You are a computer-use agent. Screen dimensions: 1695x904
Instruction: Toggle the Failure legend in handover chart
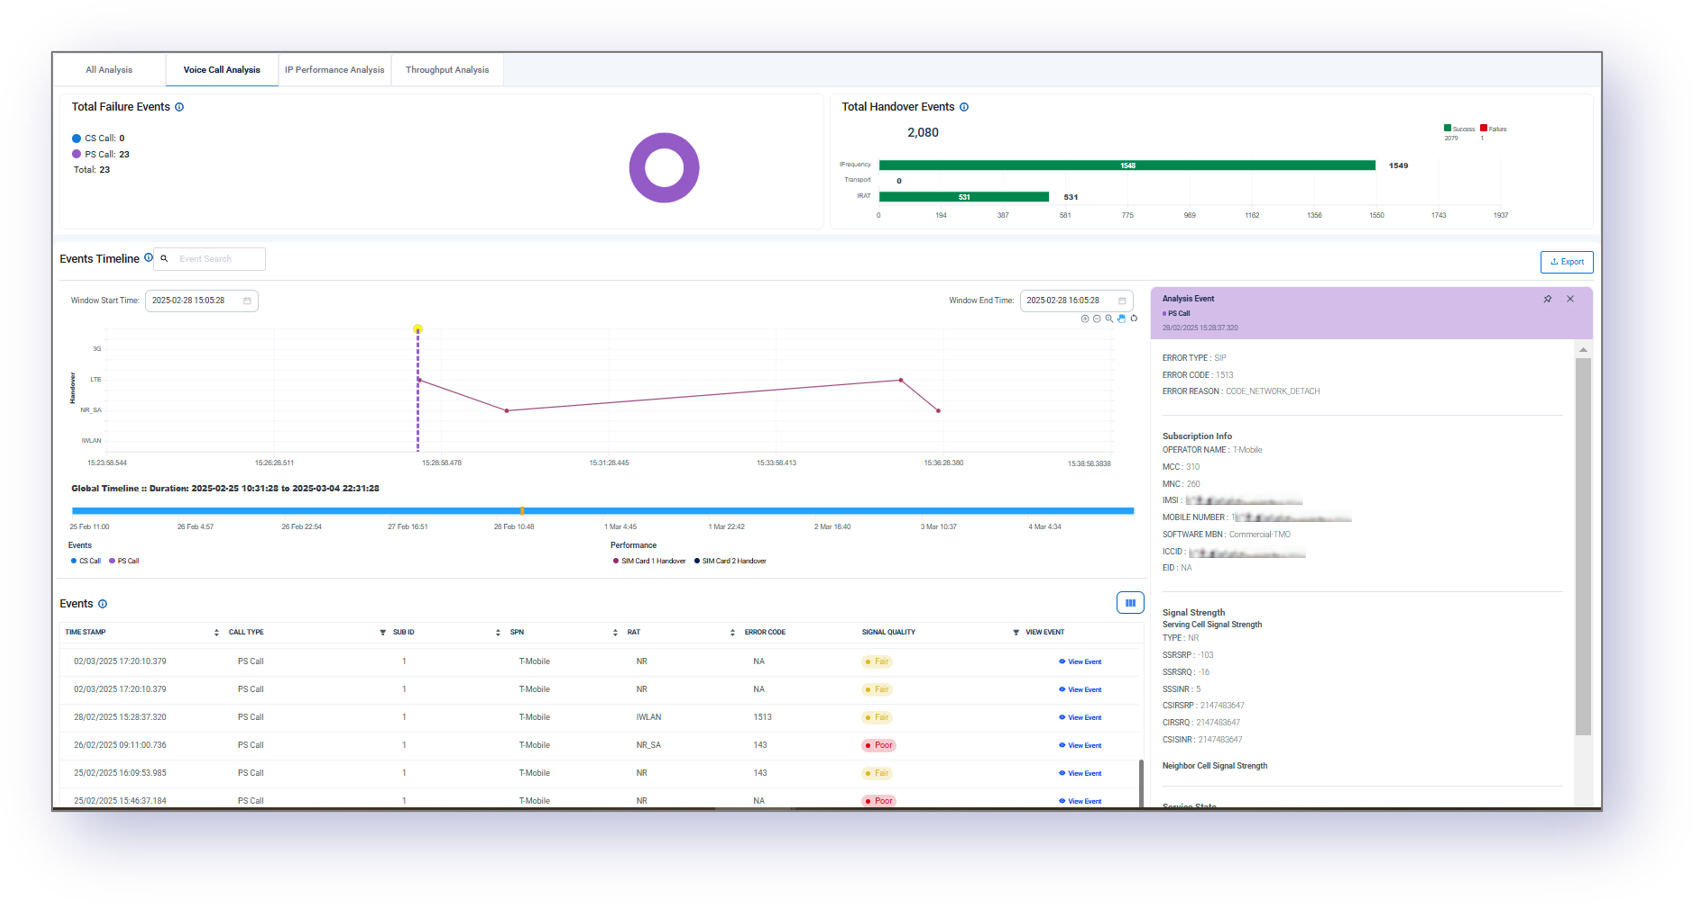(1493, 129)
